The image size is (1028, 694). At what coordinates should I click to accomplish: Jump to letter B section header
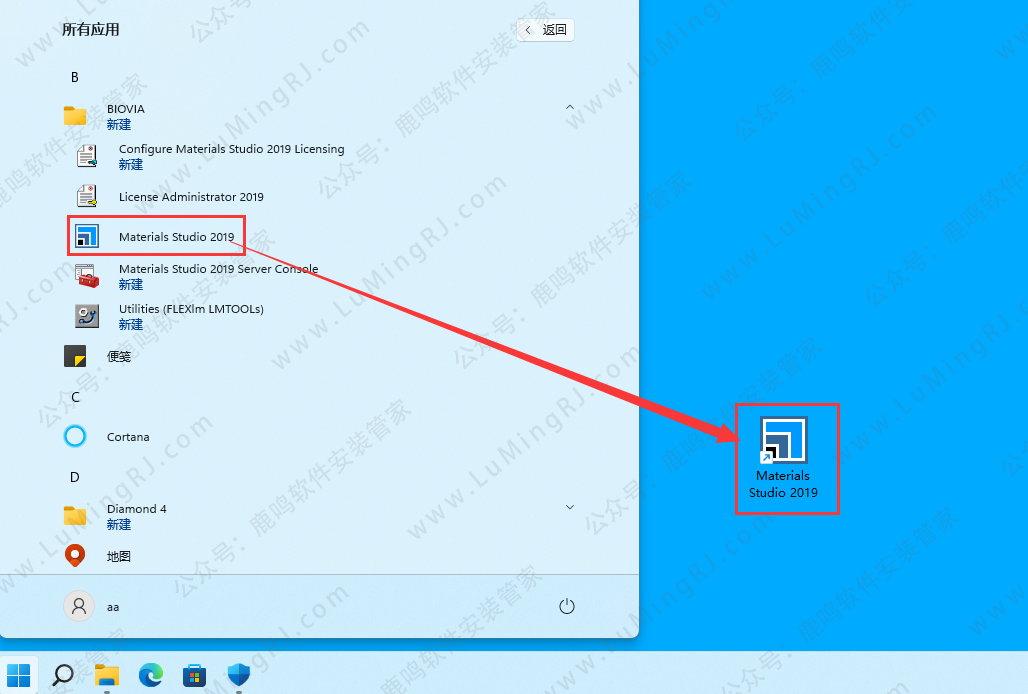[75, 77]
